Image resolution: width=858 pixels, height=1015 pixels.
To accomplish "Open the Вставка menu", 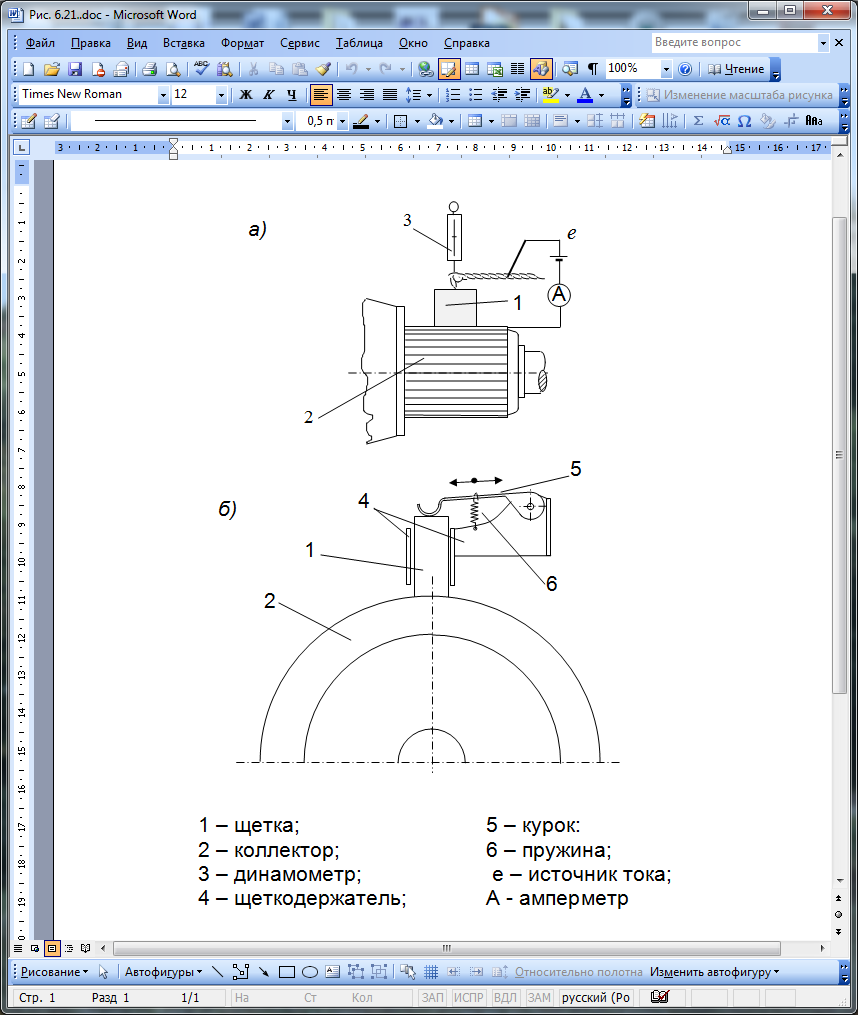I will 183,43.
